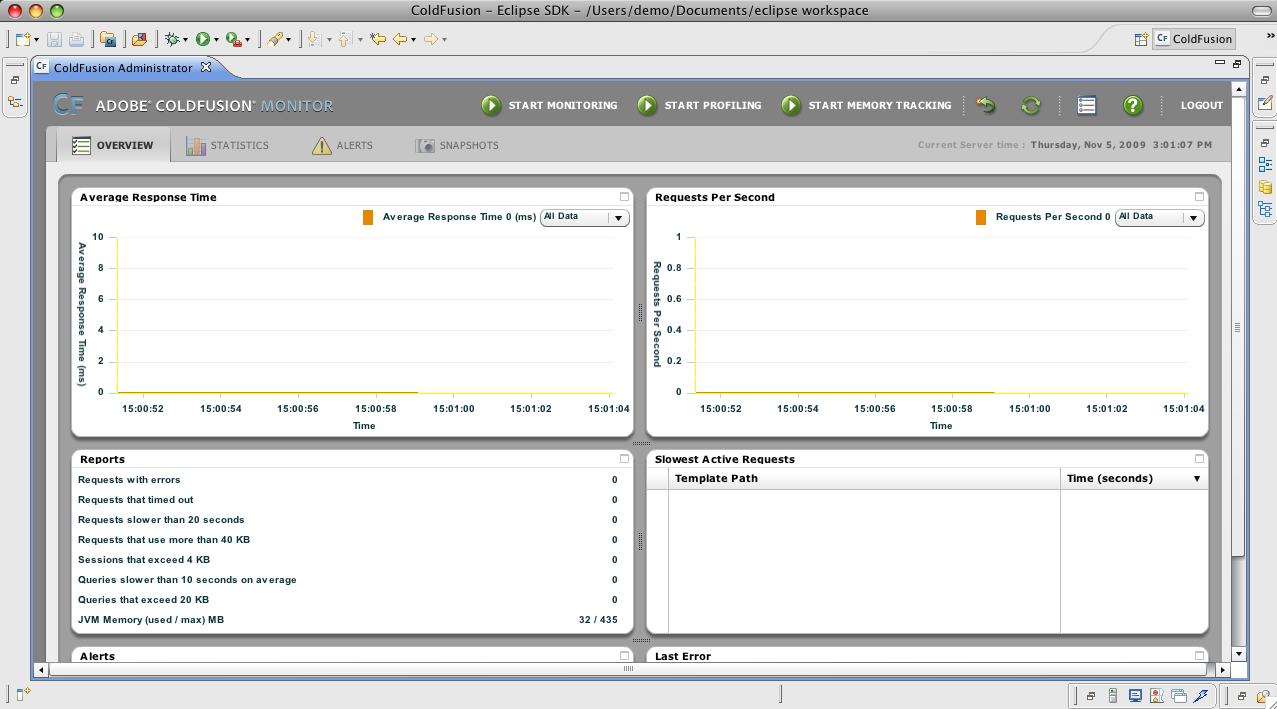Toggle the Requests Per Second panel checkbox

tap(1198, 195)
